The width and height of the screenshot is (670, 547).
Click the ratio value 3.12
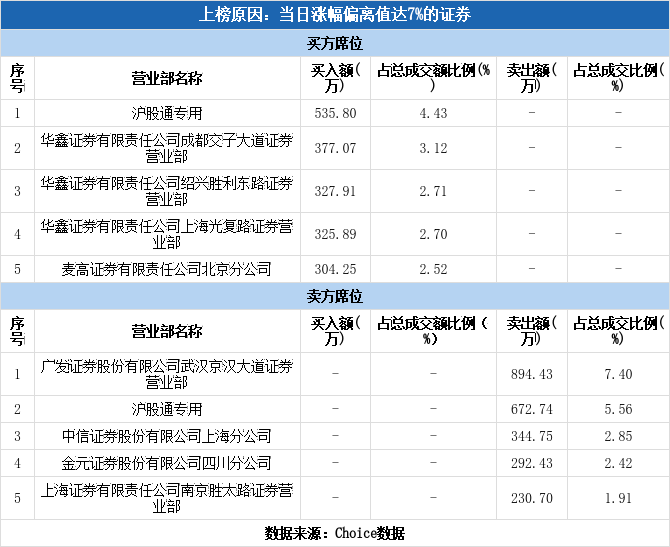pos(433,148)
